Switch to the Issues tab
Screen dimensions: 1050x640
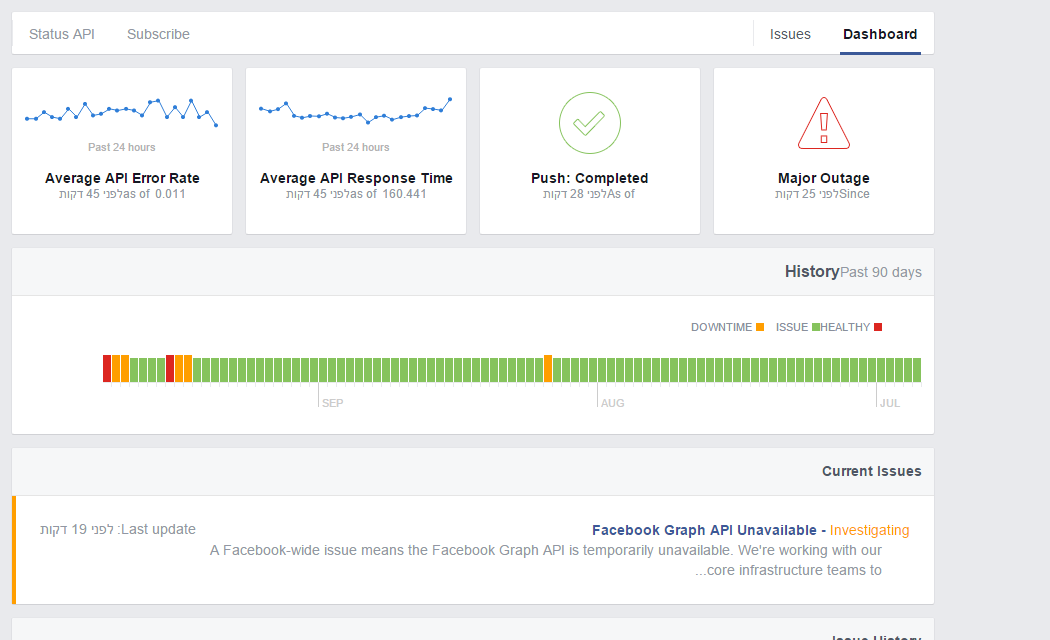click(x=790, y=34)
